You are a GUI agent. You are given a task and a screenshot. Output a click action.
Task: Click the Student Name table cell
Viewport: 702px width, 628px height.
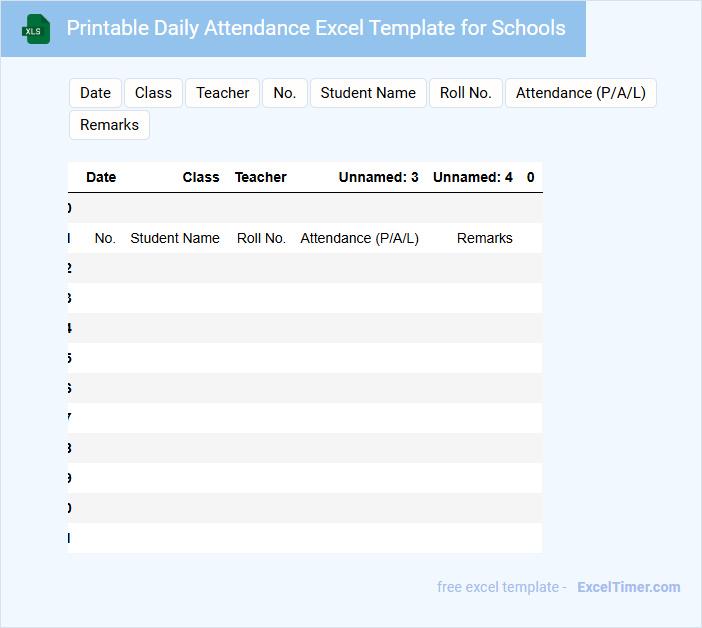click(x=175, y=238)
